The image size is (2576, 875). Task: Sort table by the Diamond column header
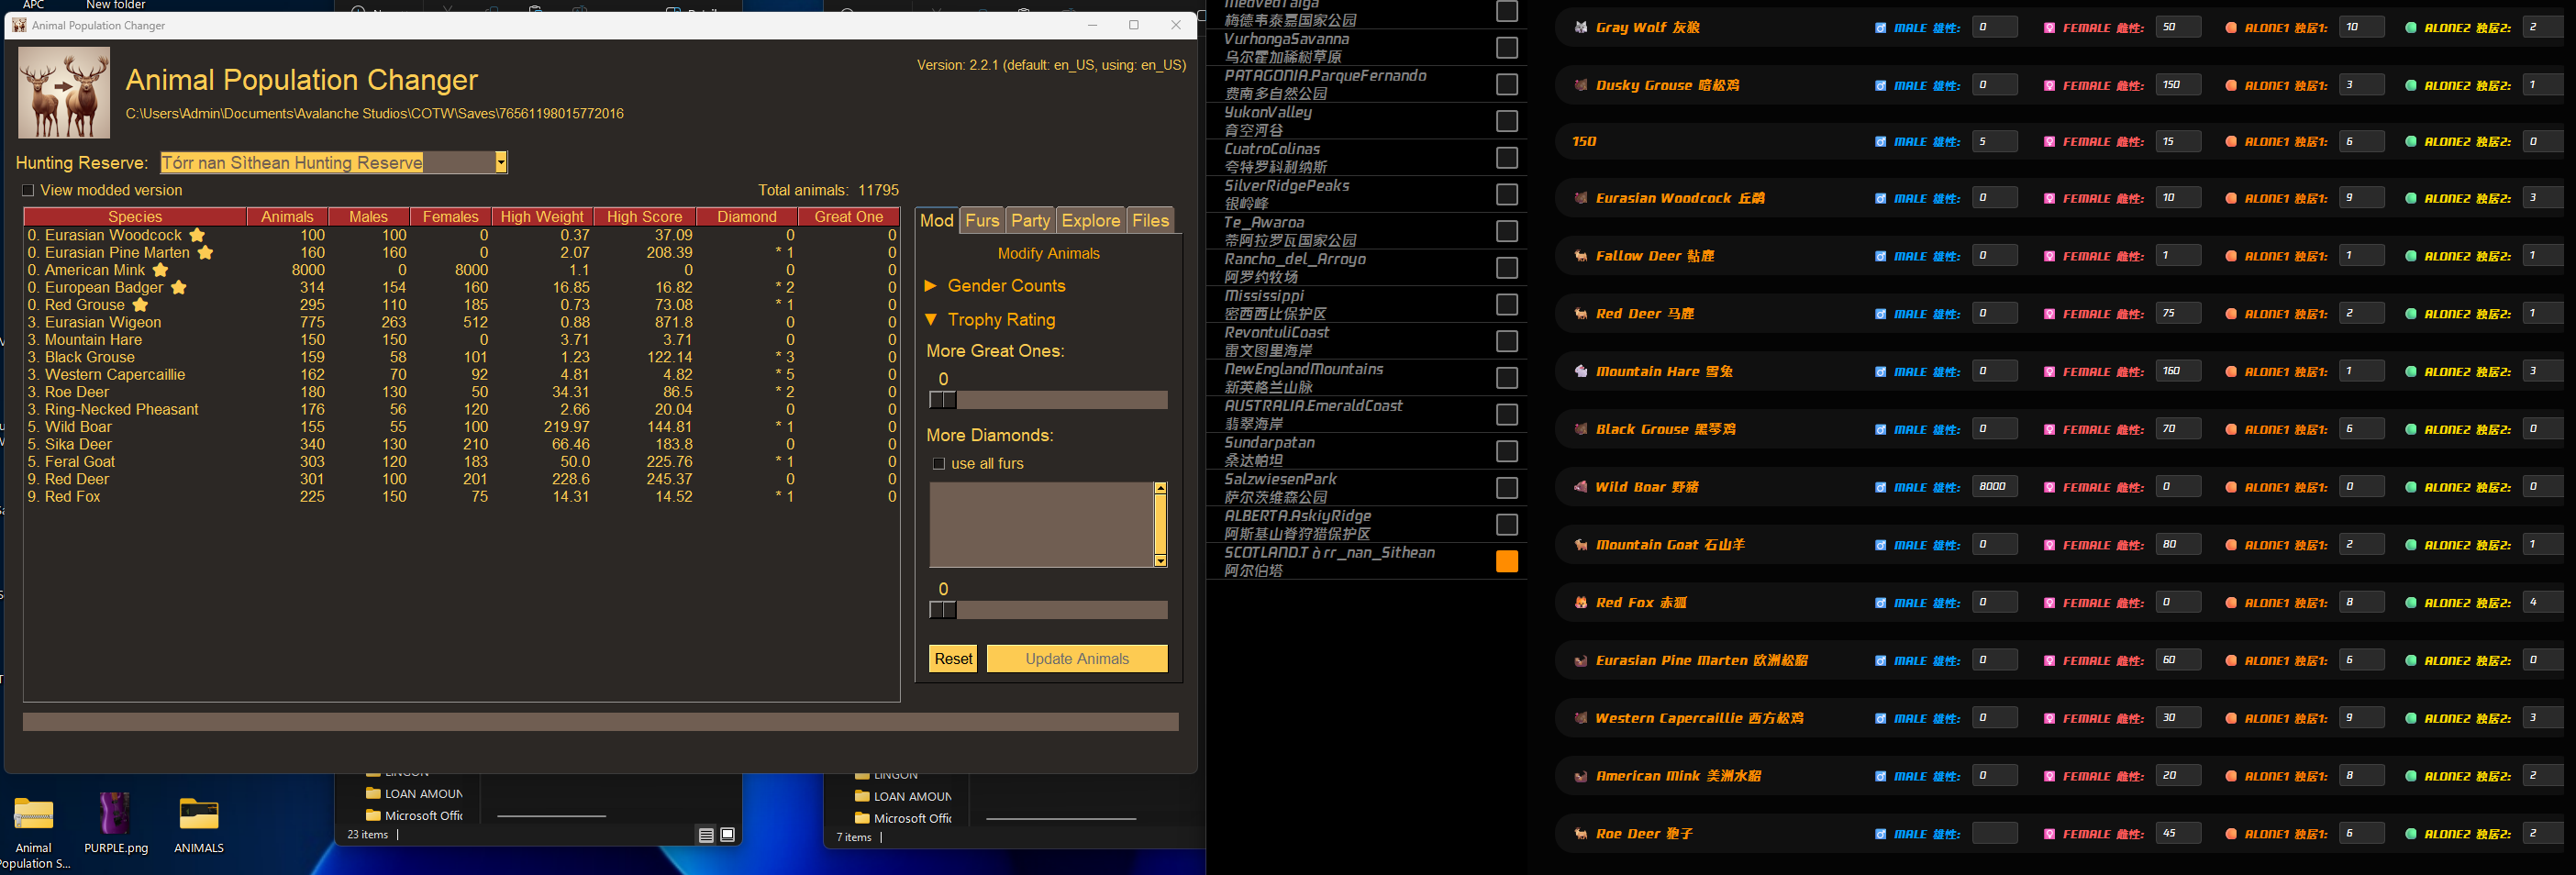click(747, 216)
